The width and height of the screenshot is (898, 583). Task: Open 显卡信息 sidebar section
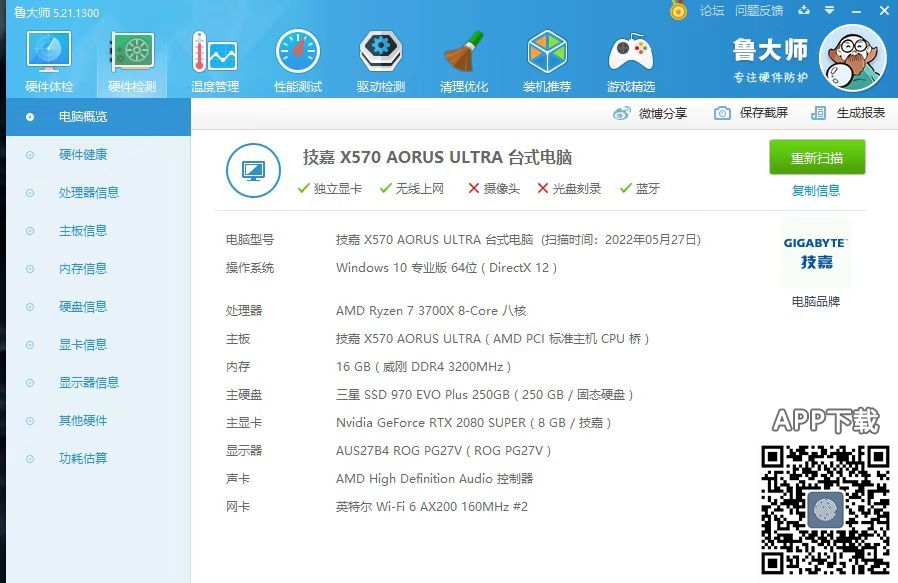click(x=82, y=345)
